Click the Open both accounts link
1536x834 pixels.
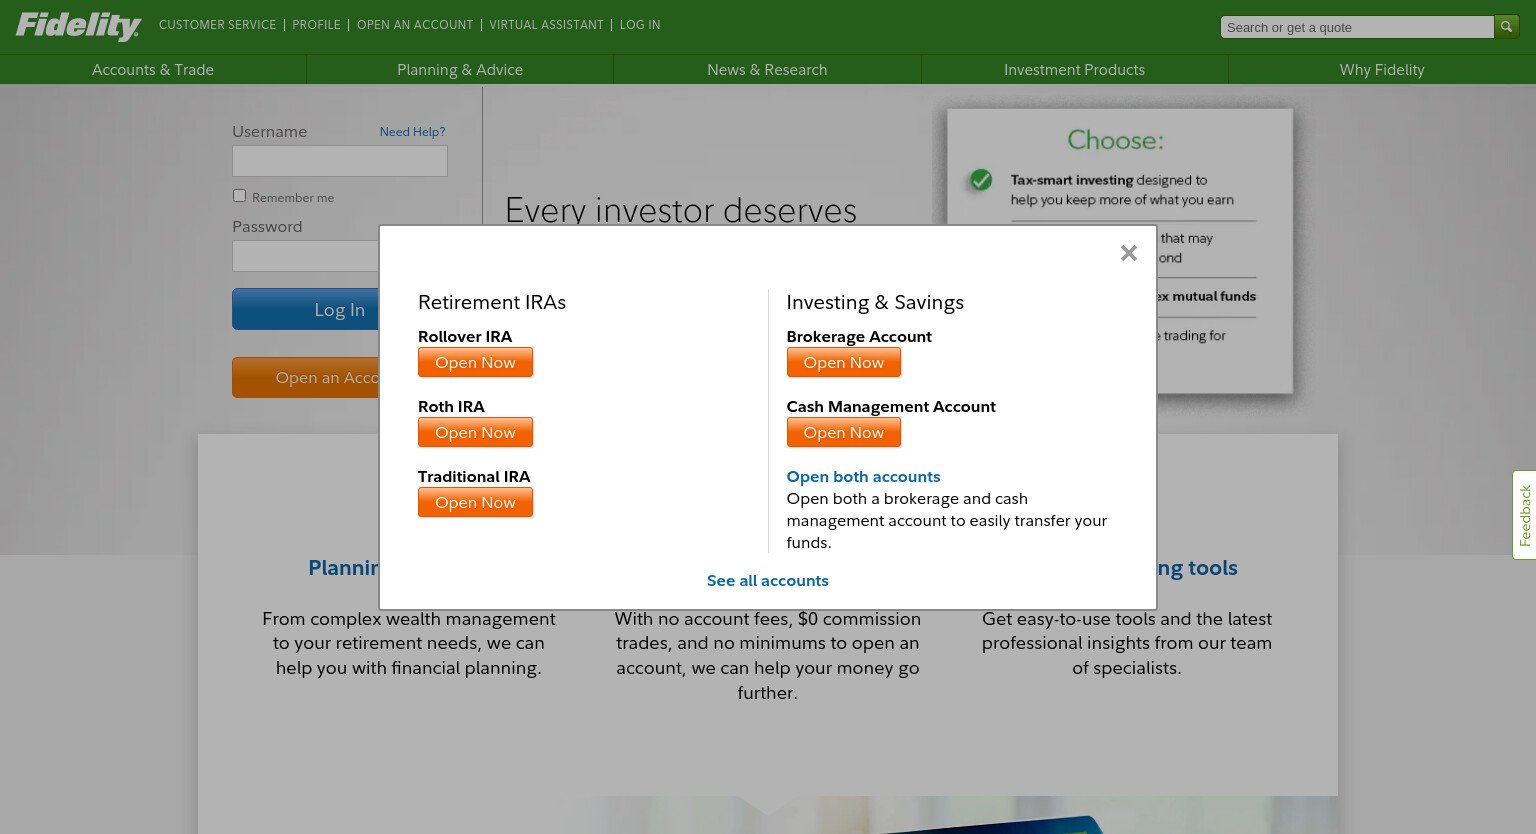[x=863, y=477]
